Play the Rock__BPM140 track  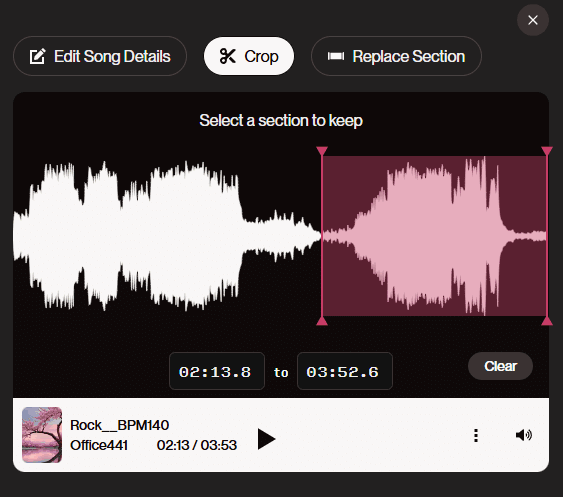(266, 439)
